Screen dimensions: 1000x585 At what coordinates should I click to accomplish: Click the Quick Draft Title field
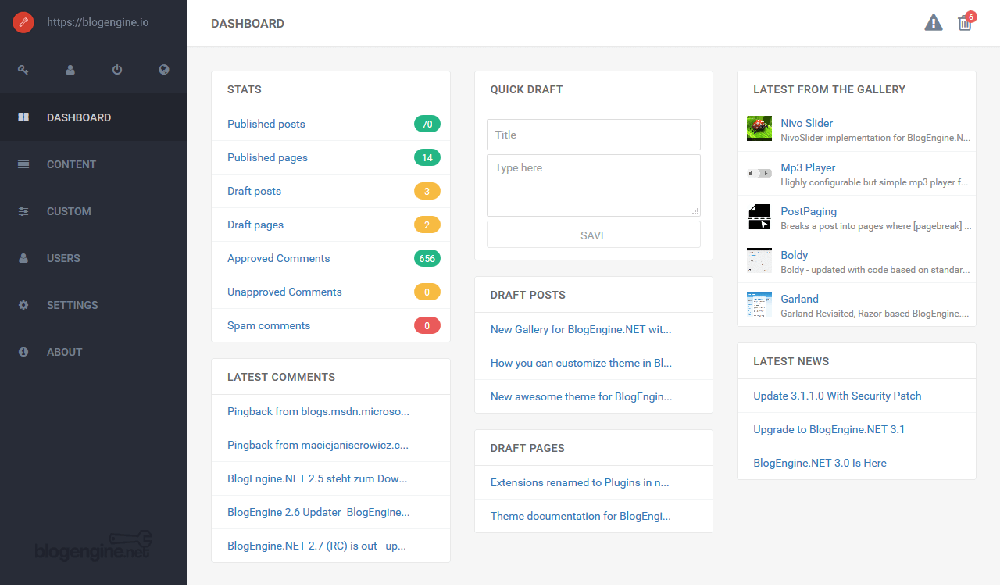coord(593,135)
